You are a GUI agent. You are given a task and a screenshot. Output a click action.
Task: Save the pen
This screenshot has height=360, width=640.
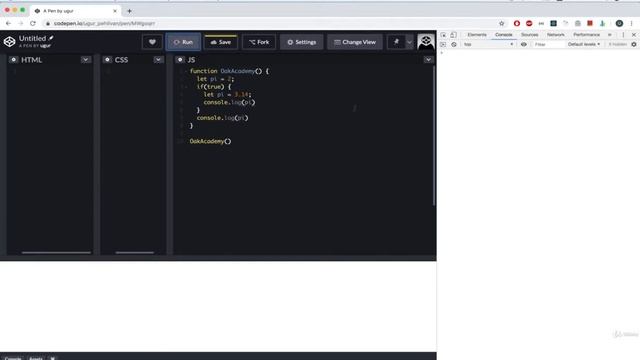click(221, 42)
